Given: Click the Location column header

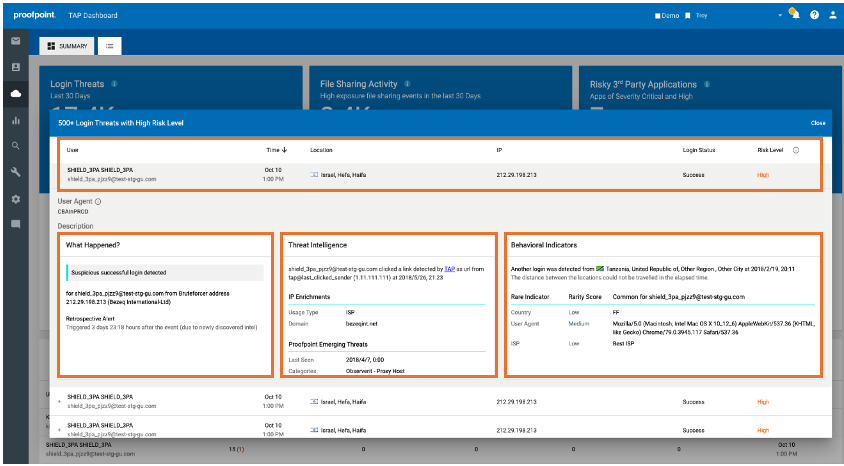Looking at the screenshot, I should coord(321,150).
